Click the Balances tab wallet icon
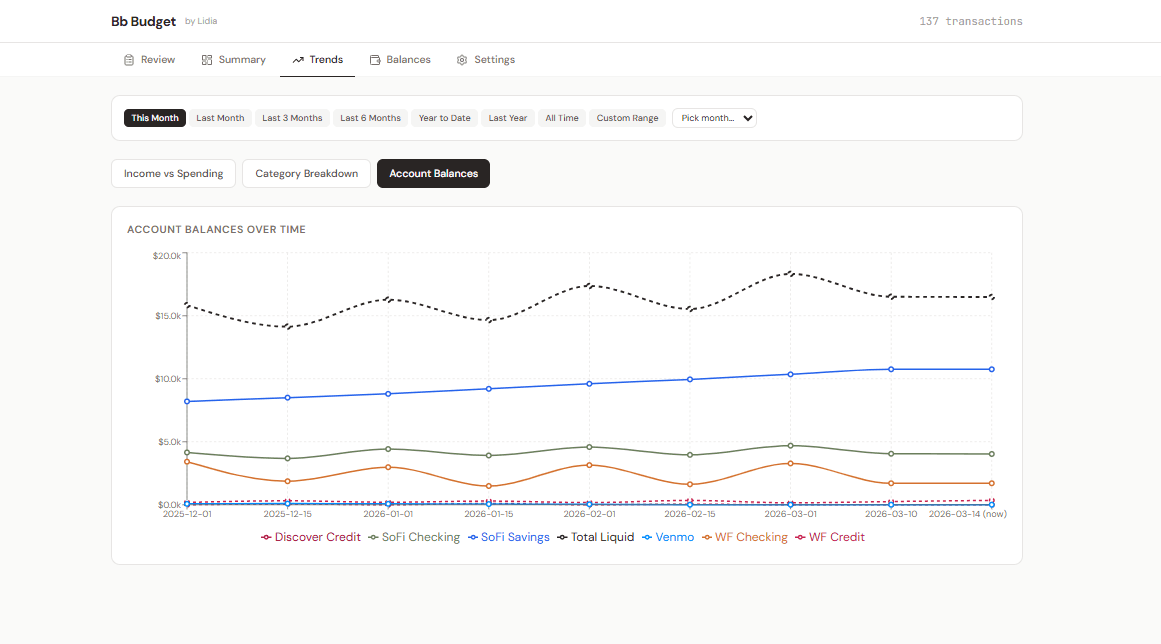Viewport: 1161px width, 644px height. [375, 60]
